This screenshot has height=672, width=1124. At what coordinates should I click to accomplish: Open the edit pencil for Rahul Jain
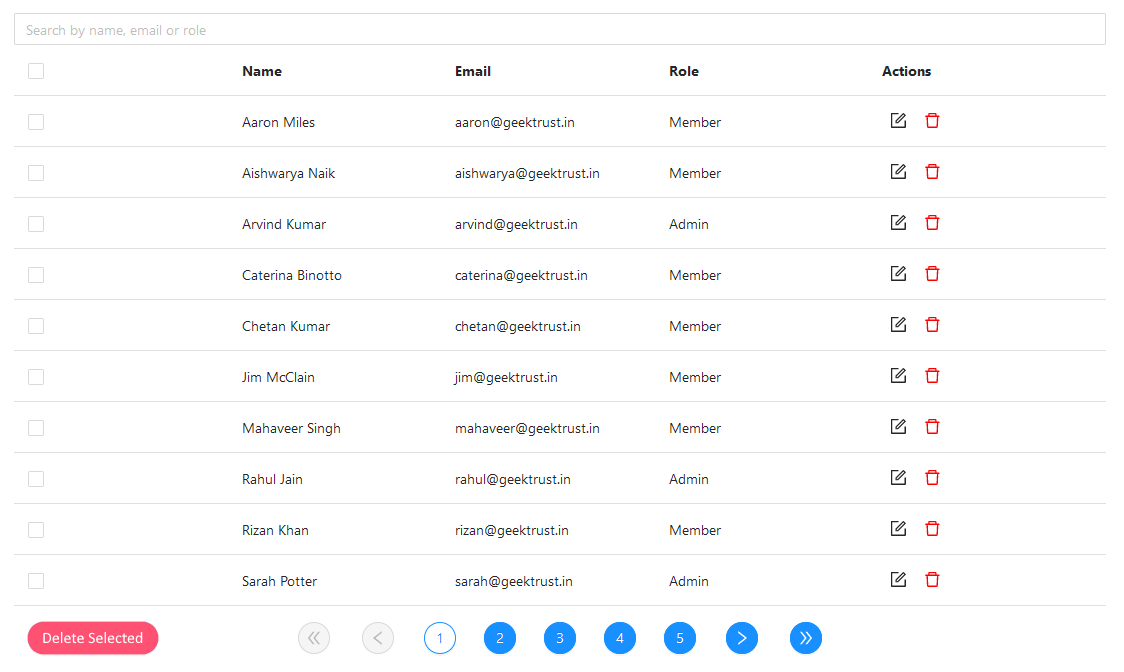(x=898, y=477)
